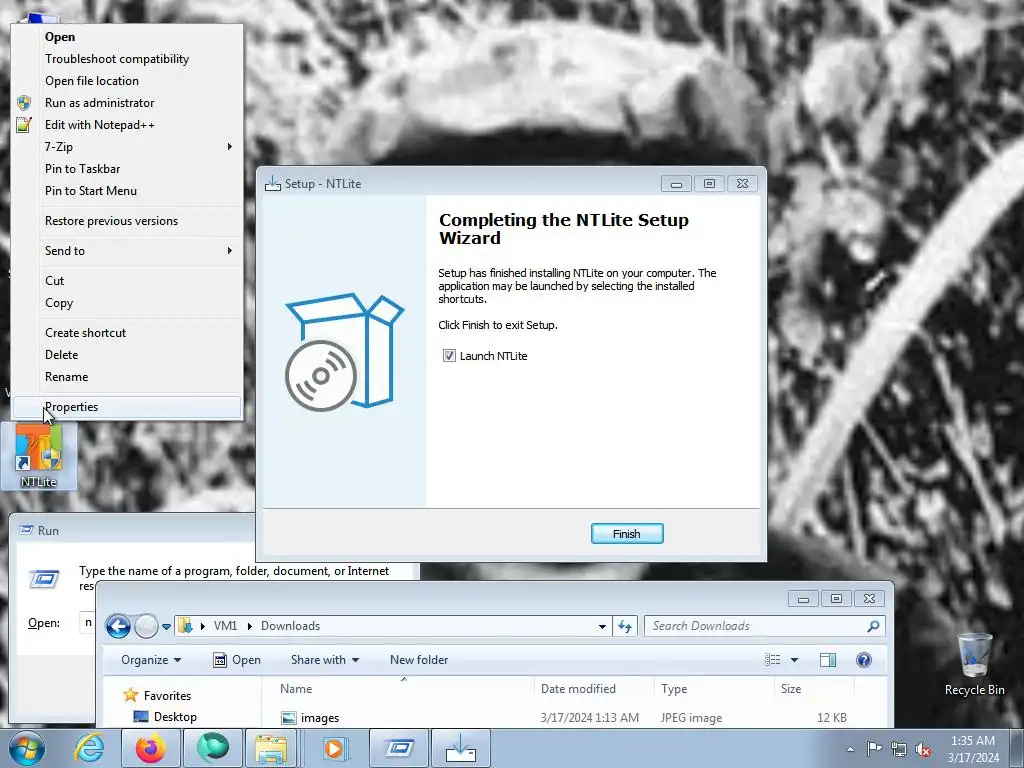Select Pin to Taskbar
Screen dimensions: 1024x768
click(x=127, y=168)
